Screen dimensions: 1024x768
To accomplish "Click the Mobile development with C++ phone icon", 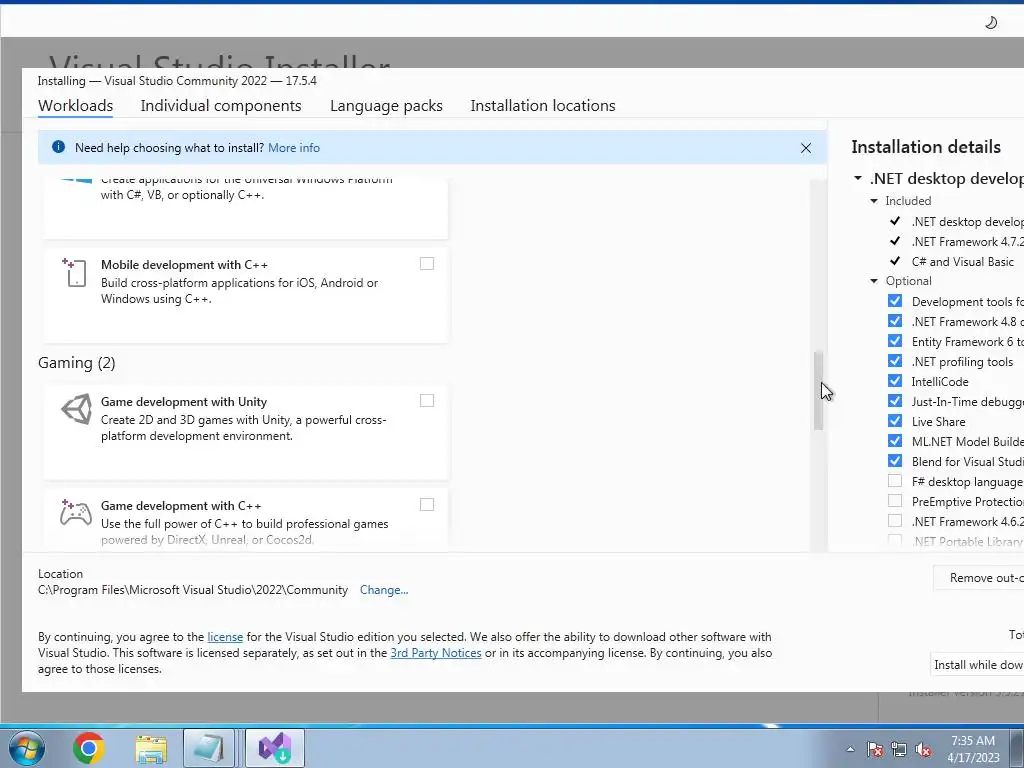I will 74,272.
